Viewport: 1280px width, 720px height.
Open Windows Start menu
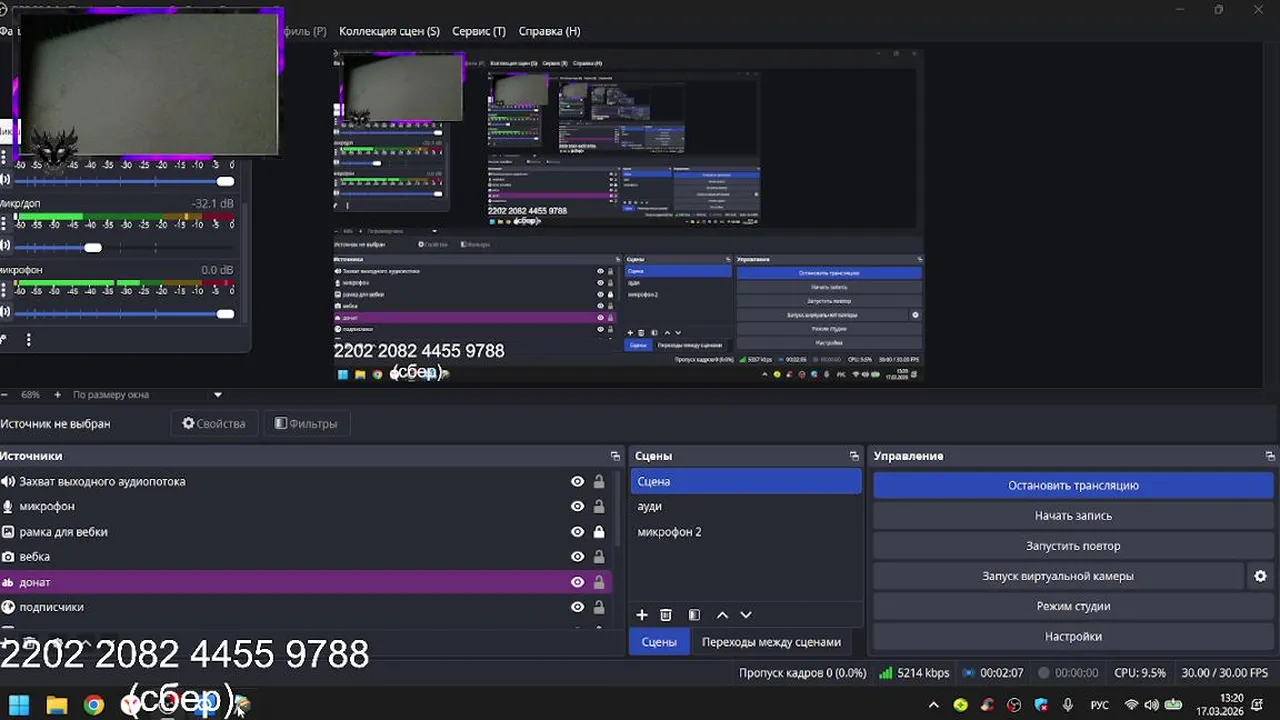point(19,705)
